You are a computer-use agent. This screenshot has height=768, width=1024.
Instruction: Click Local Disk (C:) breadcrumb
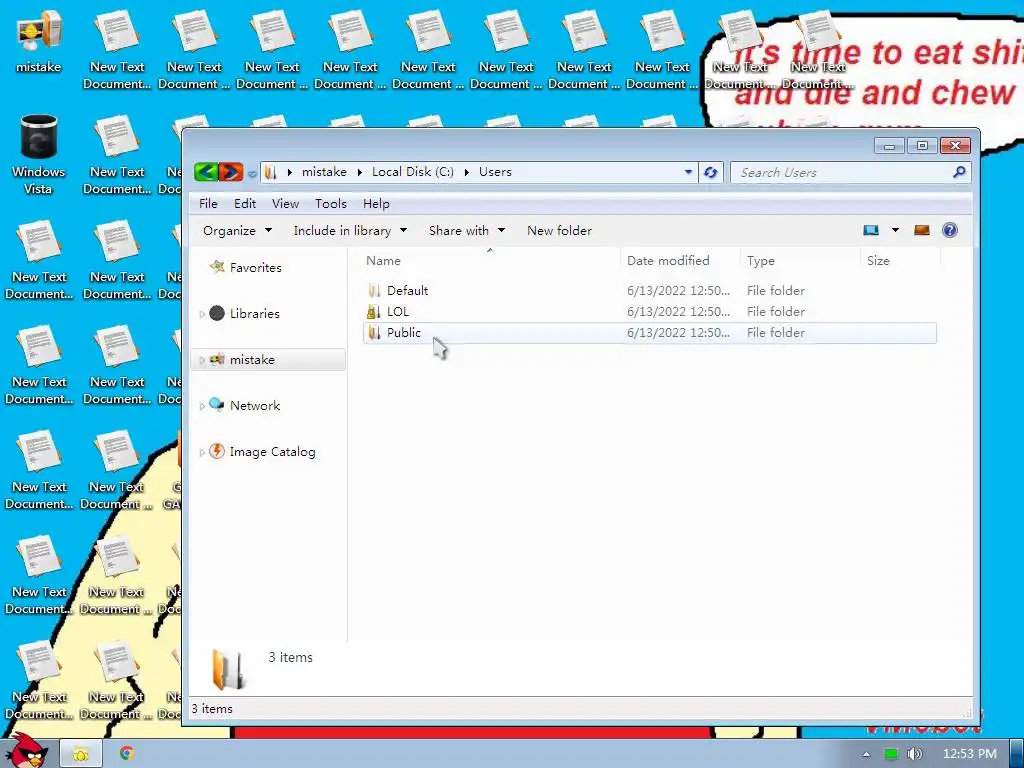[x=413, y=172]
